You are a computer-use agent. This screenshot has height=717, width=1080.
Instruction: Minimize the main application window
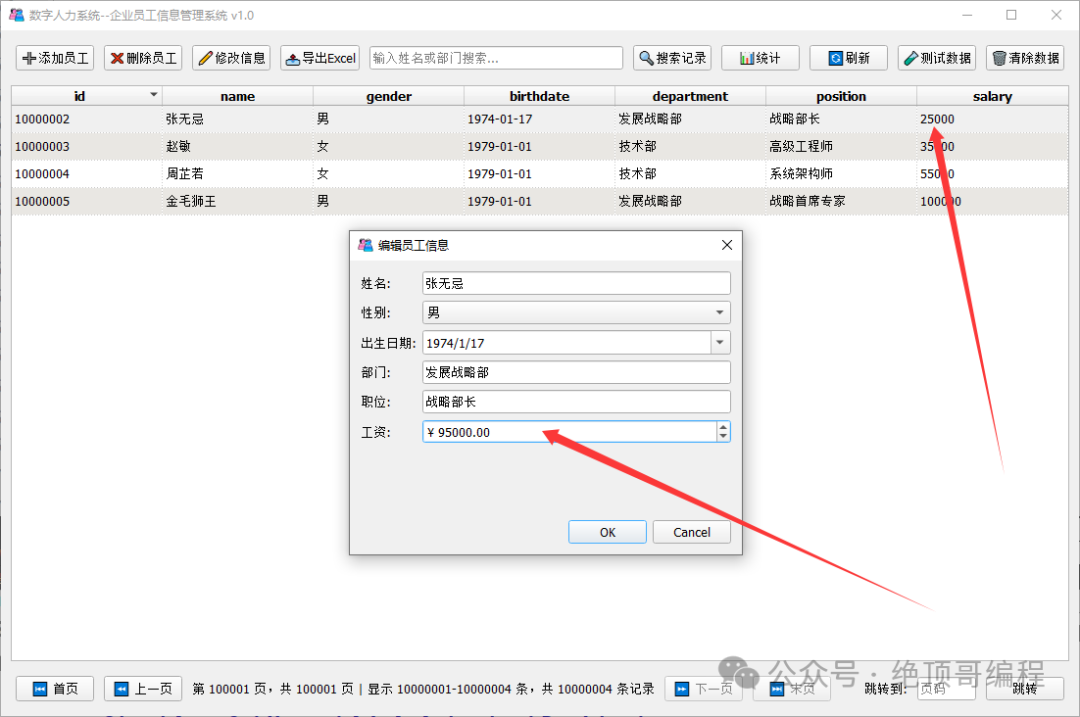967,15
